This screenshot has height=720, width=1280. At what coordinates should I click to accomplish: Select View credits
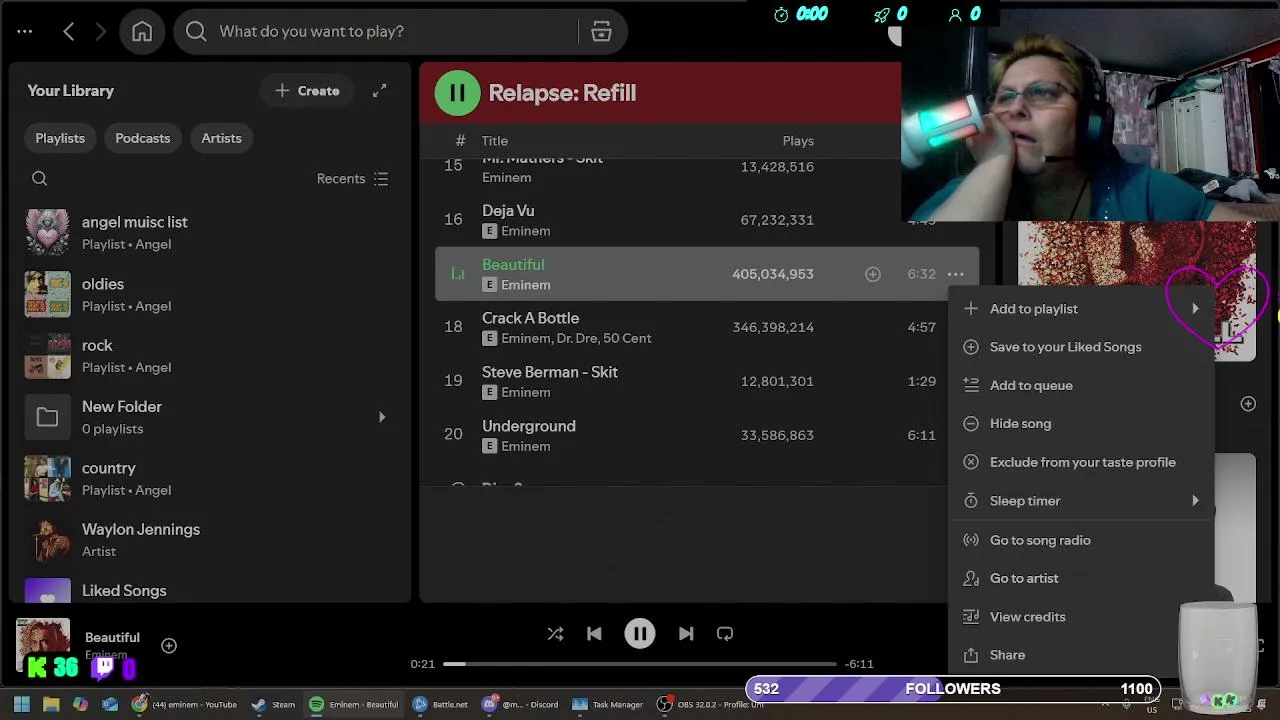(1081, 617)
